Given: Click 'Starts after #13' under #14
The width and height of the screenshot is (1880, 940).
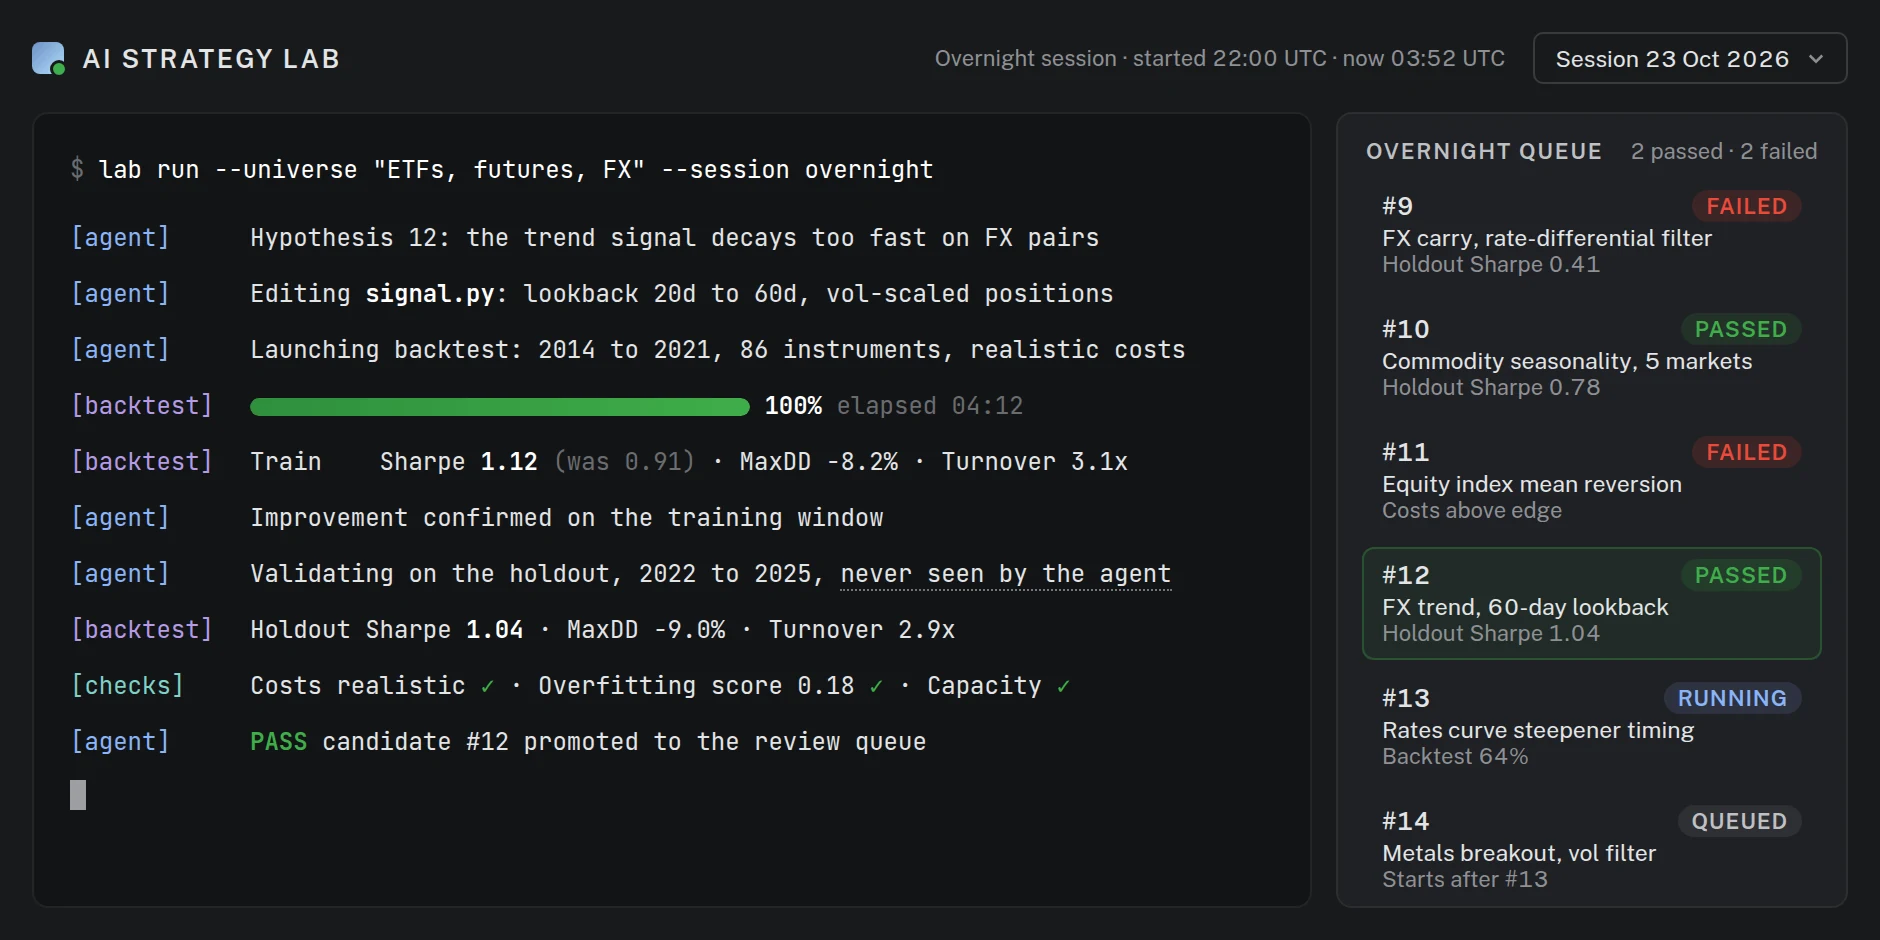Looking at the screenshot, I should coord(1465,879).
